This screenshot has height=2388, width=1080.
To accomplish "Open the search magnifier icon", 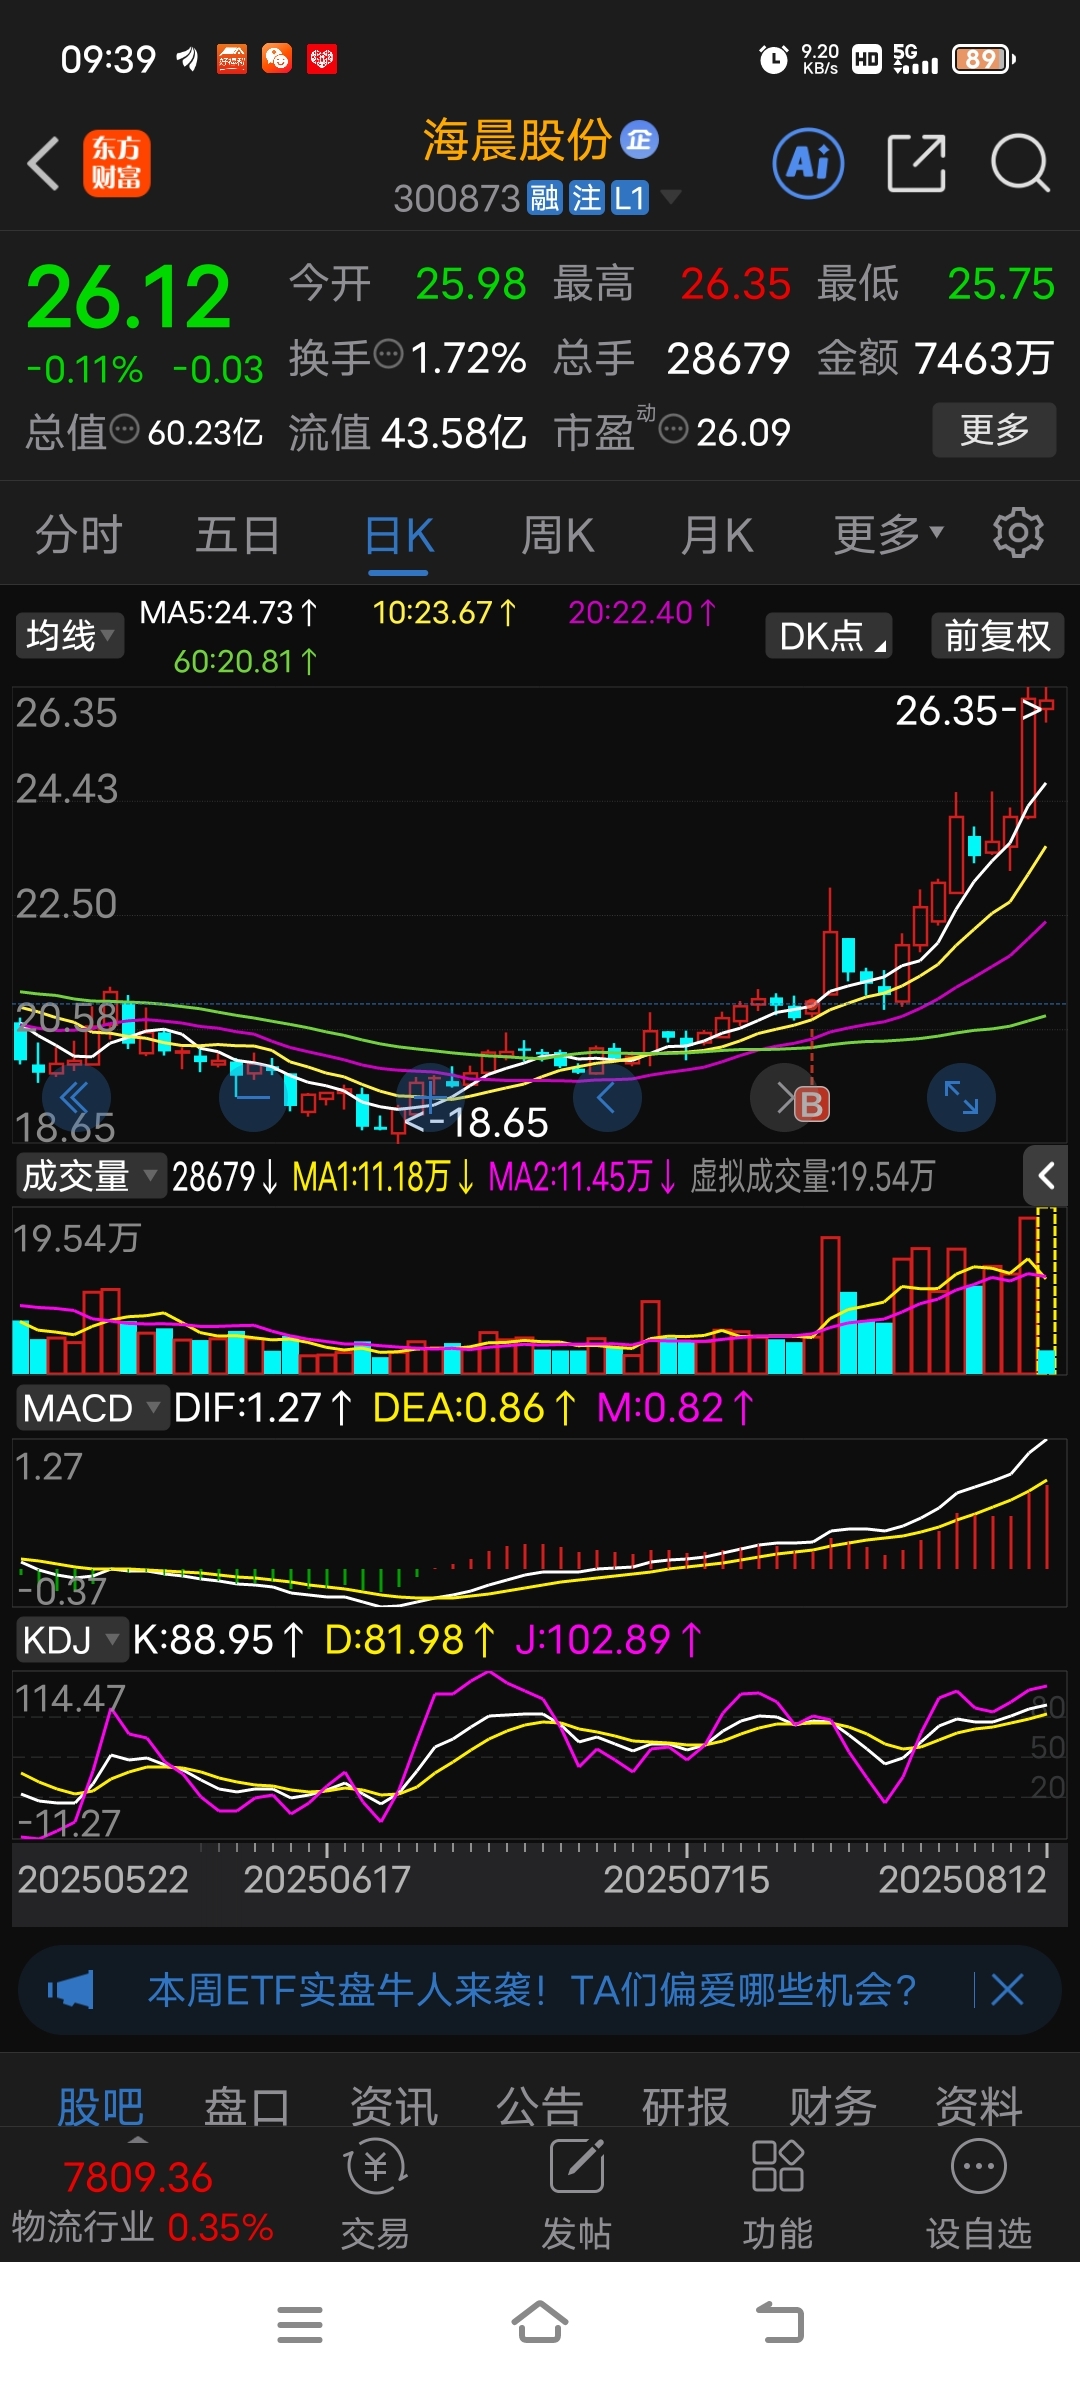I will 1020,163.
